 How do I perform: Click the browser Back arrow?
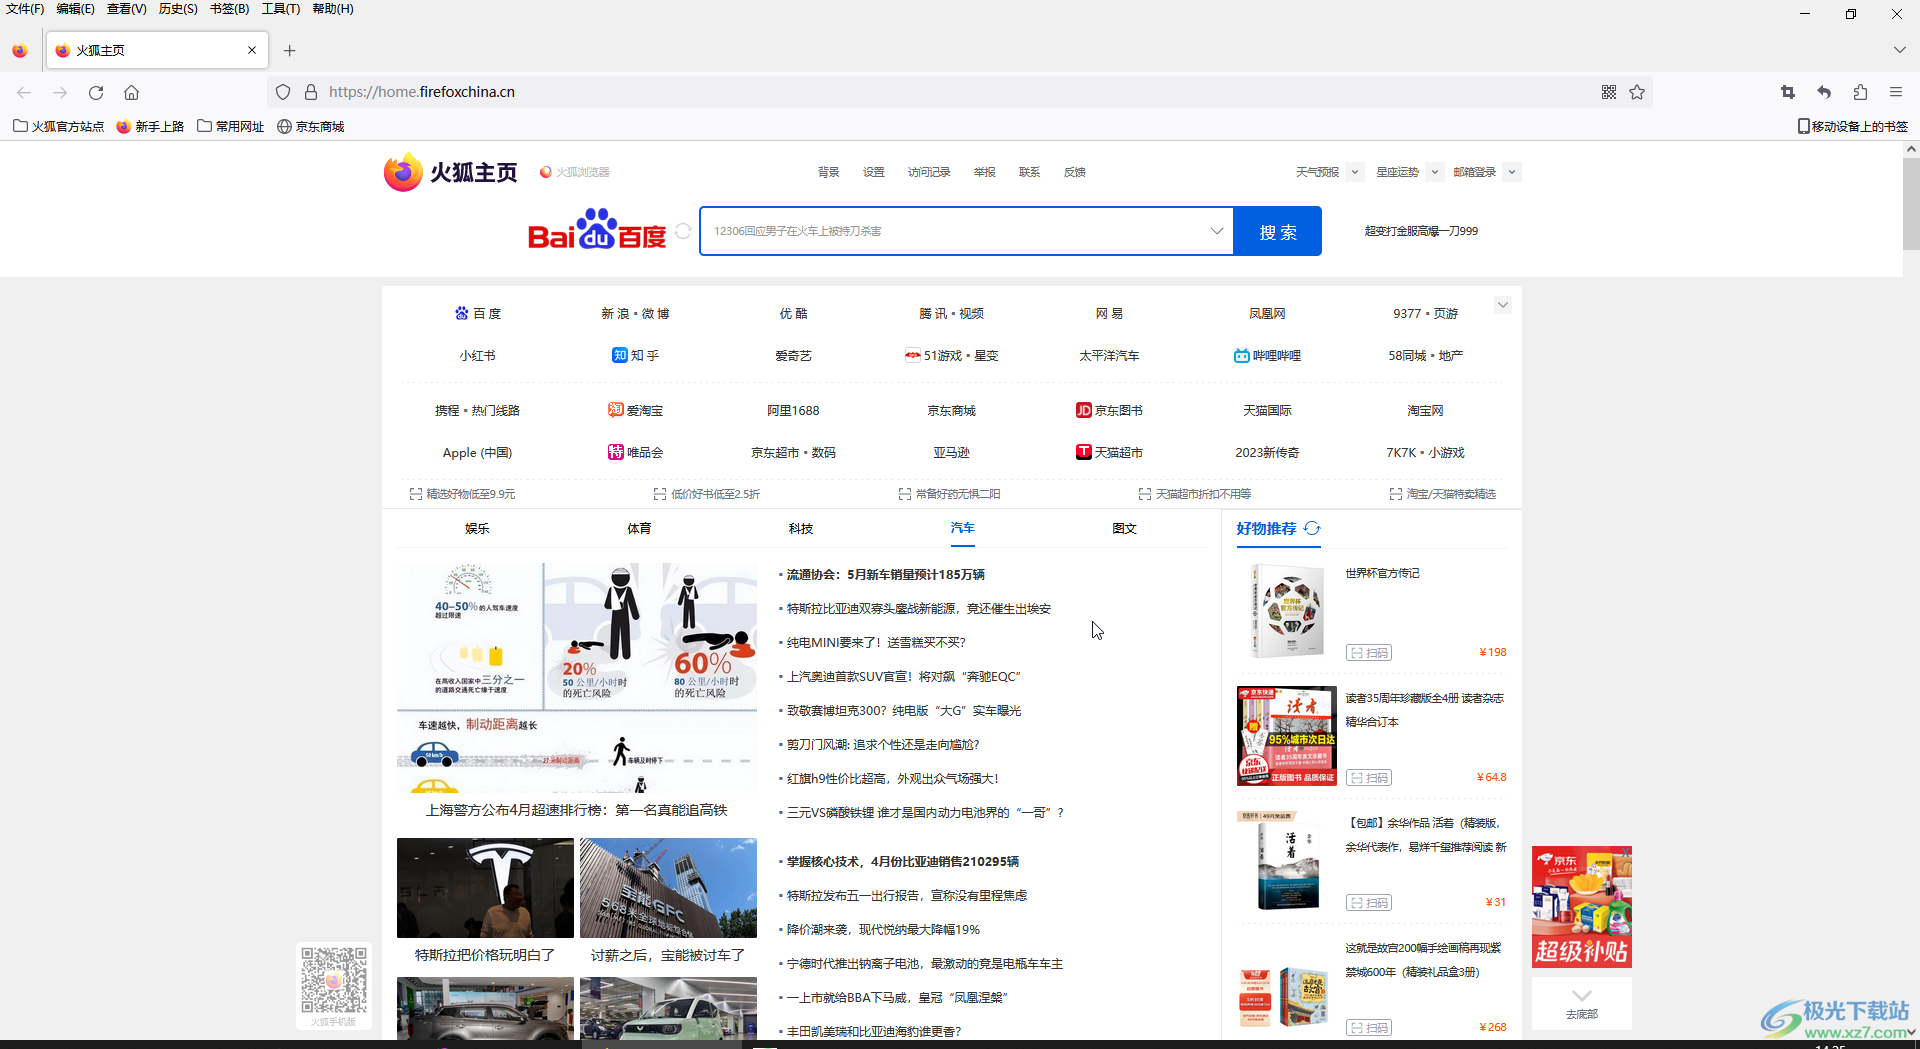(x=24, y=92)
